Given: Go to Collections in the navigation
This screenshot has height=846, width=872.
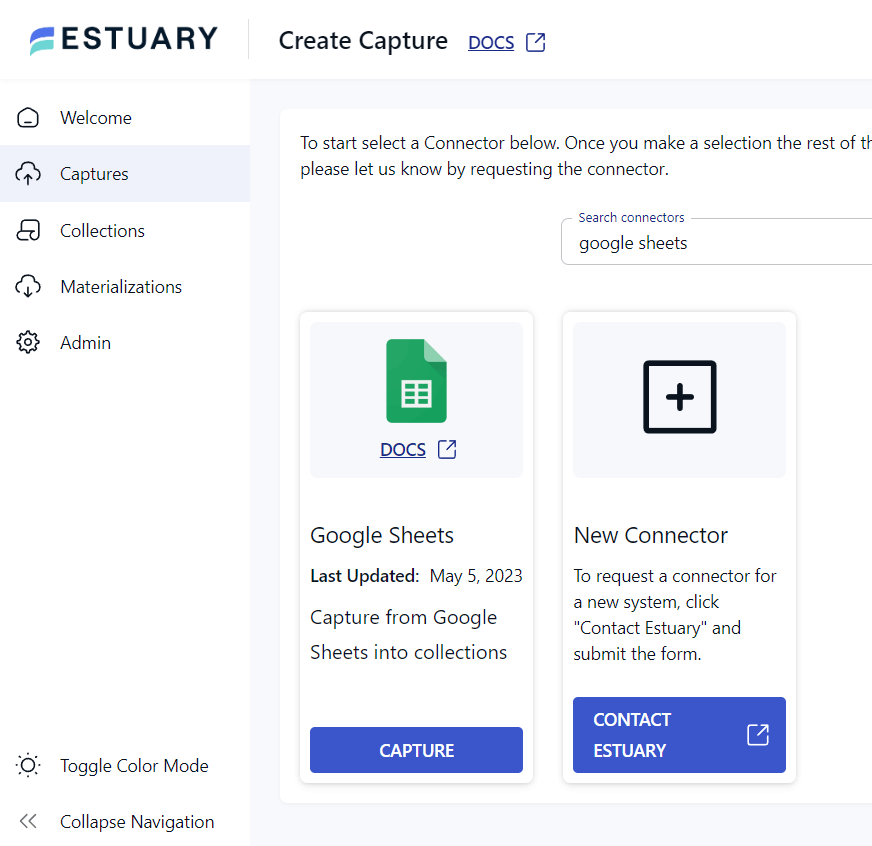Looking at the screenshot, I should click(102, 231).
